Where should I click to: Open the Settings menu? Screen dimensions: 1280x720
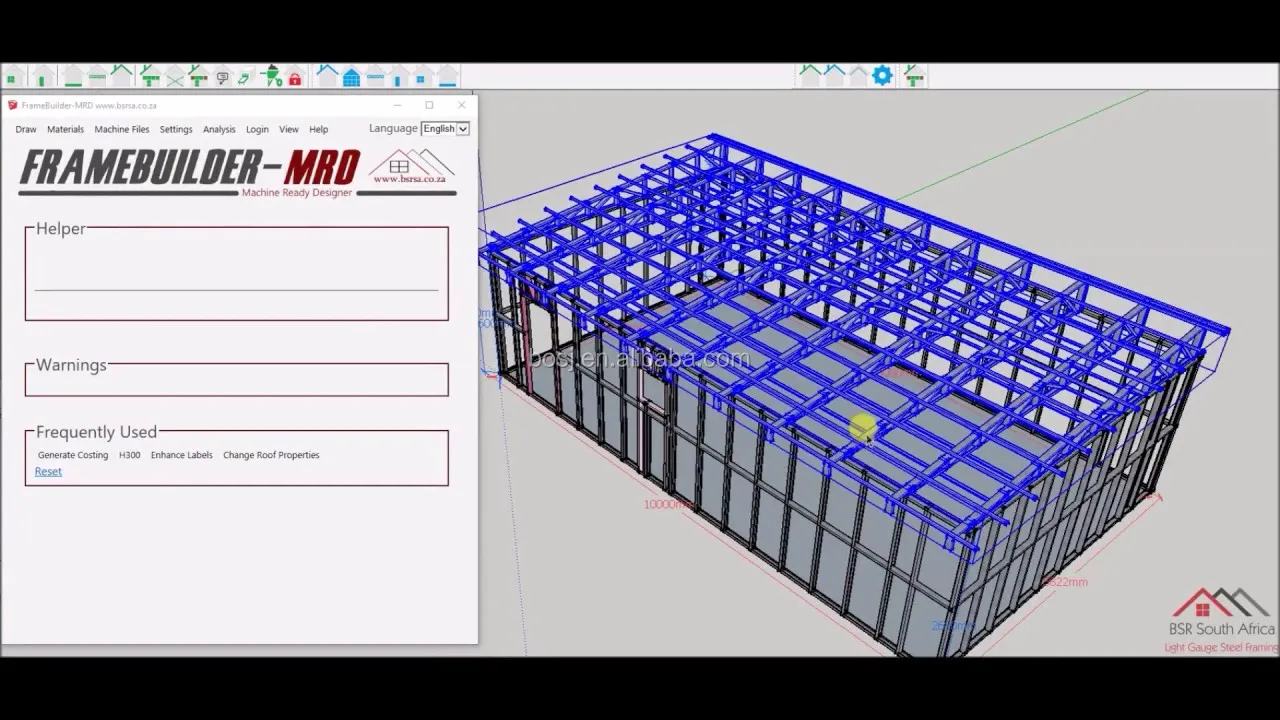click(x=176, y=129)
